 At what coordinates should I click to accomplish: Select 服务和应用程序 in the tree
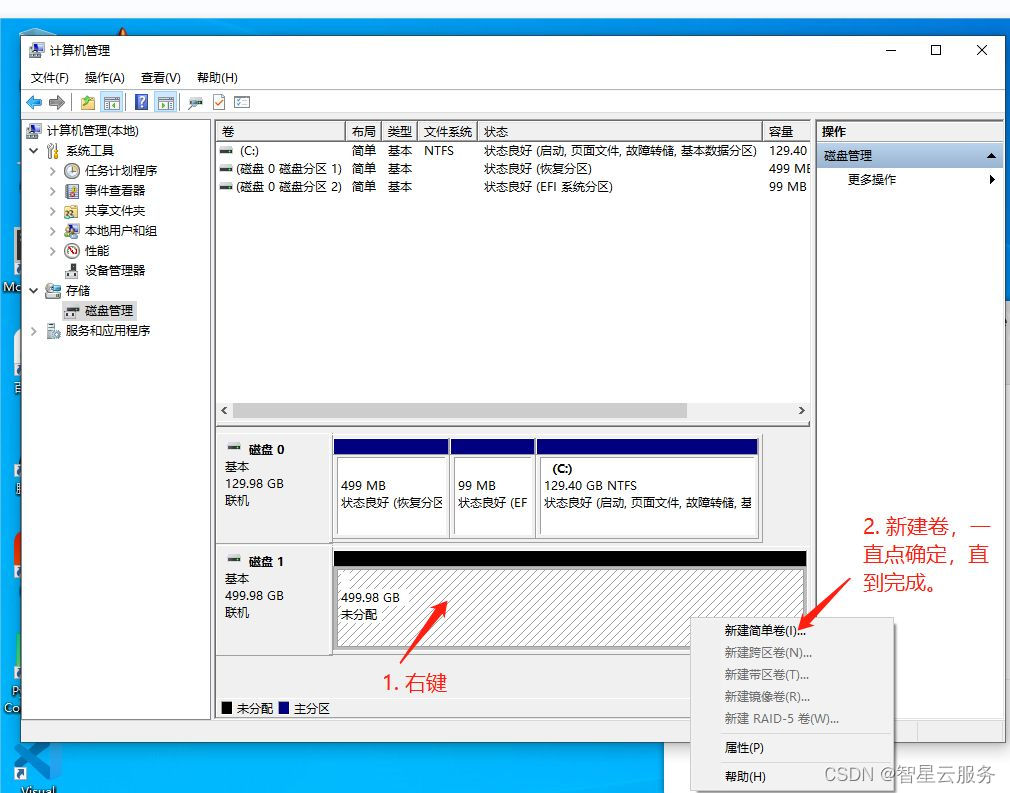(108, 330)
